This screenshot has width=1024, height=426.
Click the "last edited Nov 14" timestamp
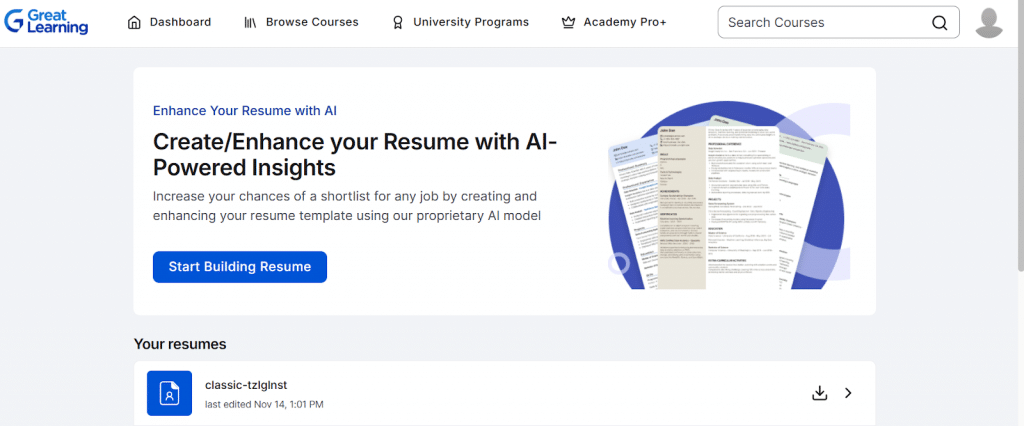pos(264,404)
